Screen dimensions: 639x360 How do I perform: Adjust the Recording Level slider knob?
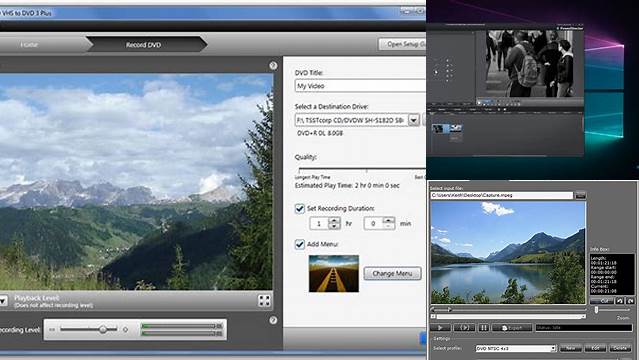coord(103,329)
